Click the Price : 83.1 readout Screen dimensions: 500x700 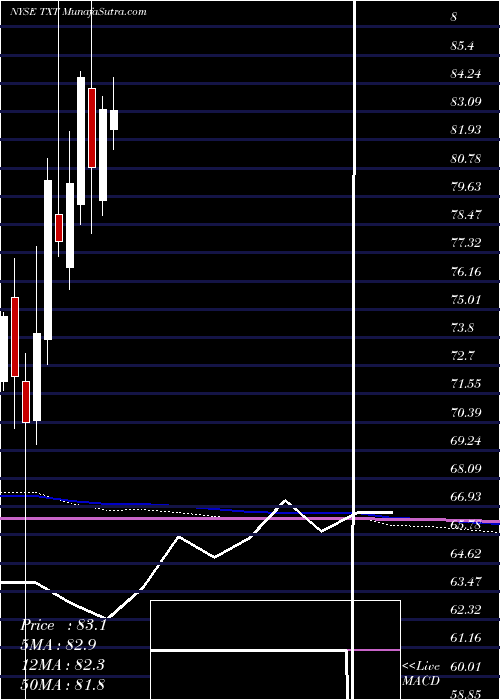(63, 625)
